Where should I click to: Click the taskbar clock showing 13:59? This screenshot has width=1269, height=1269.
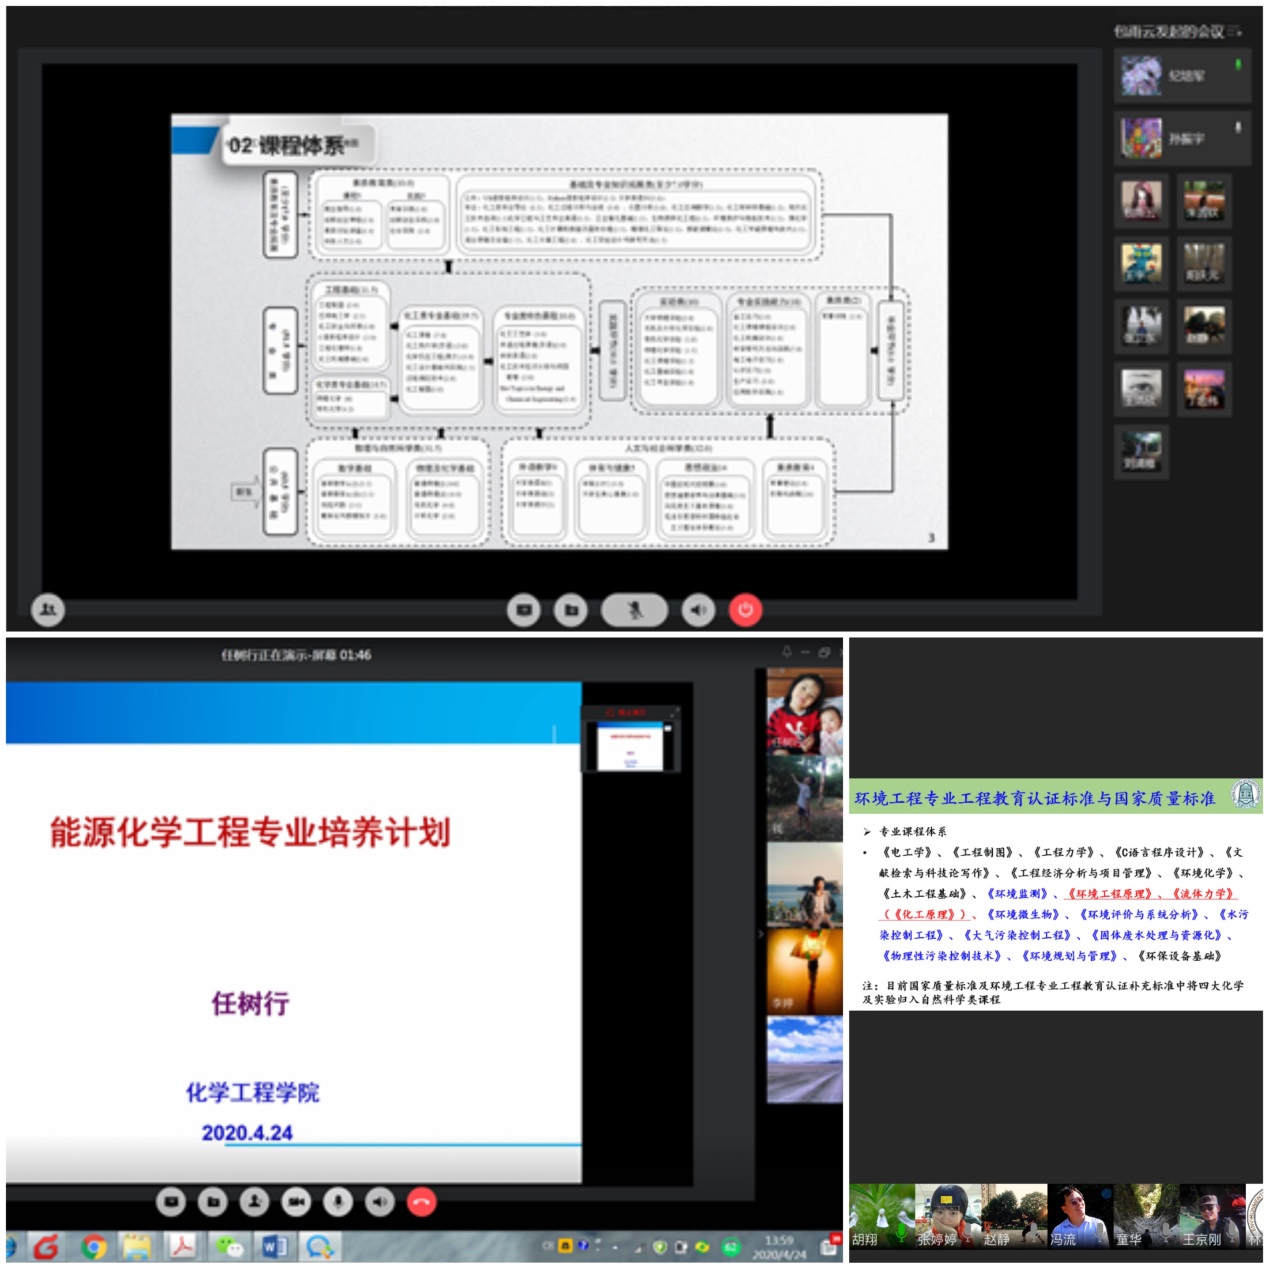[779, 1247]
